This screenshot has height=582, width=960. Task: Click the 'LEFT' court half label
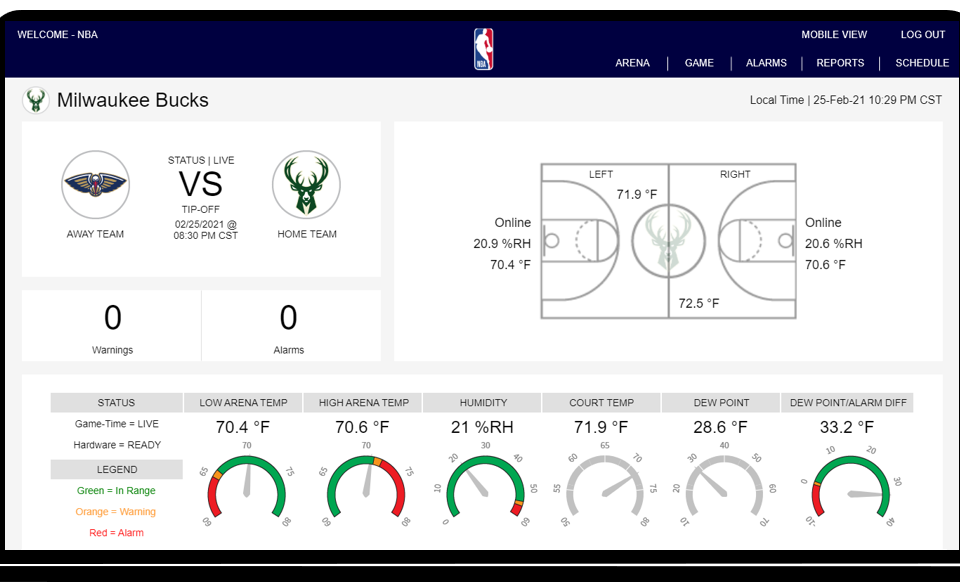click(x=601, y=174)
